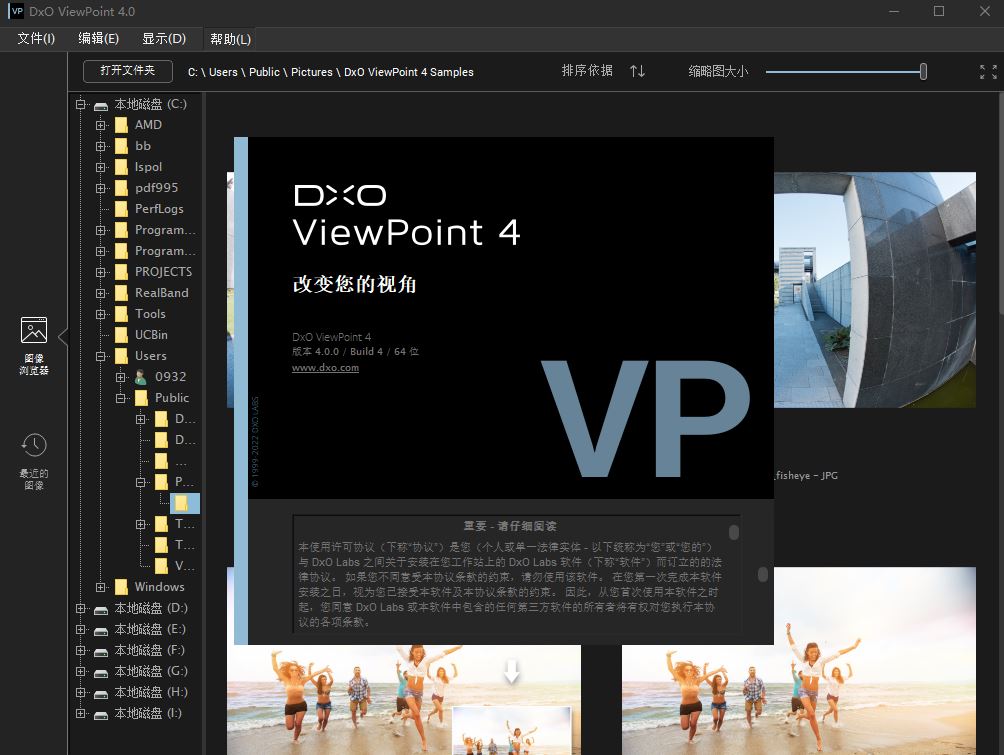Viewport: 1004px width, 755px height.
Task: Open the 文件(I) menu
Action: click(x=35, y=38)
